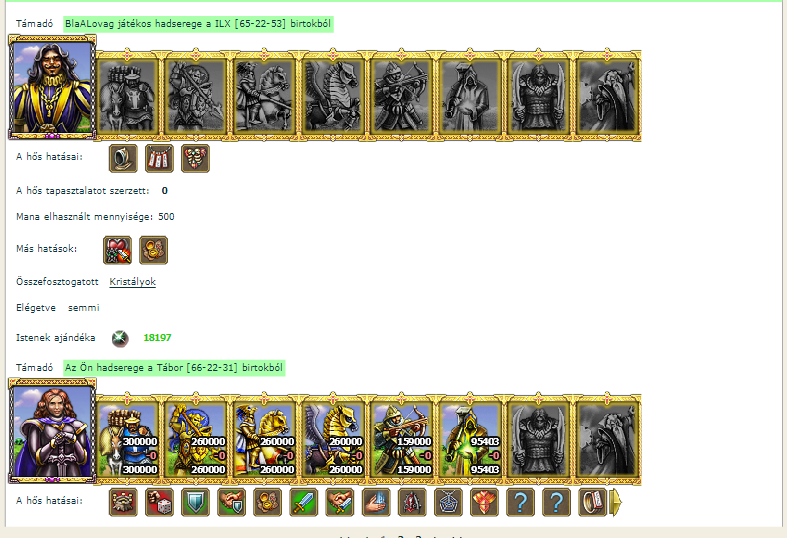
Task: Expand more hero effects with yellow arrow
Action: point(615,502)
